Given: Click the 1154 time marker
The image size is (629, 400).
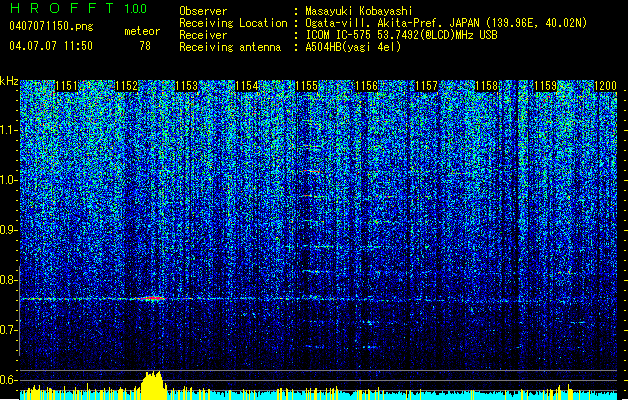Looking at the screenshot, I should [246, 86].
